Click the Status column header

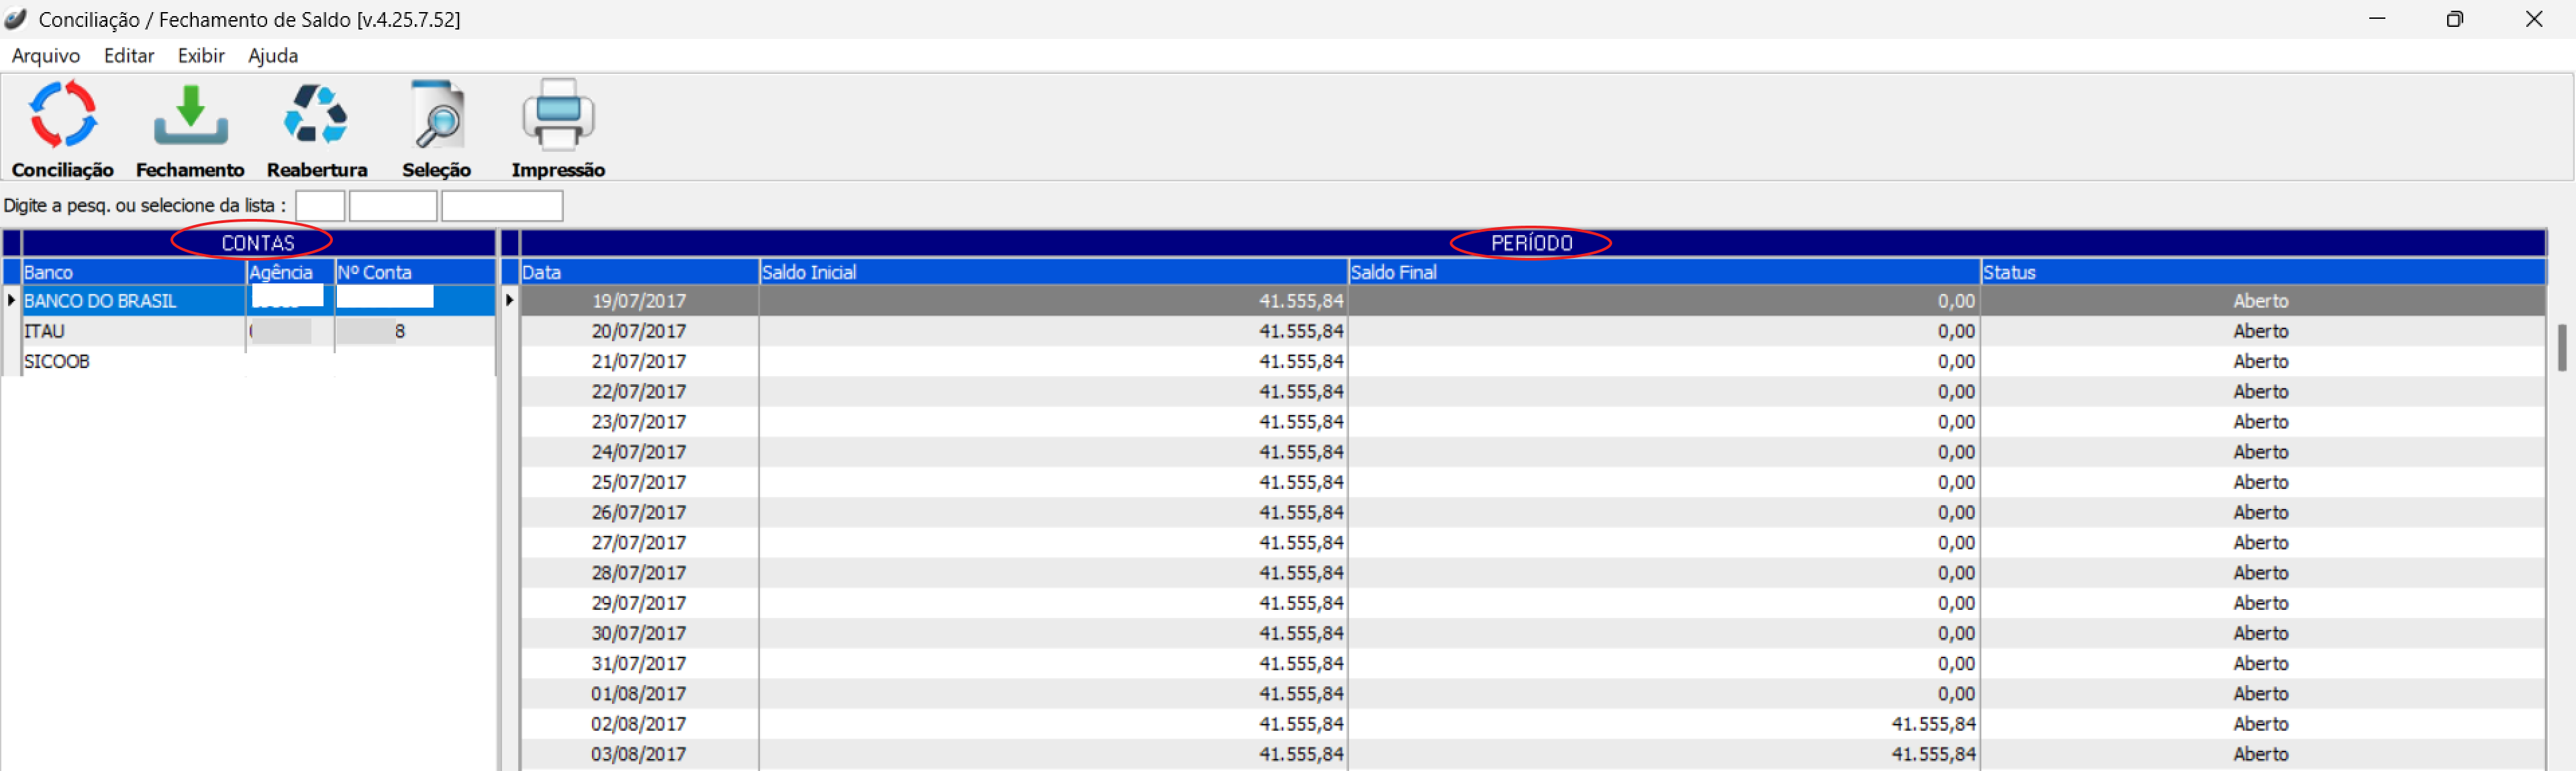(2262, 272)
